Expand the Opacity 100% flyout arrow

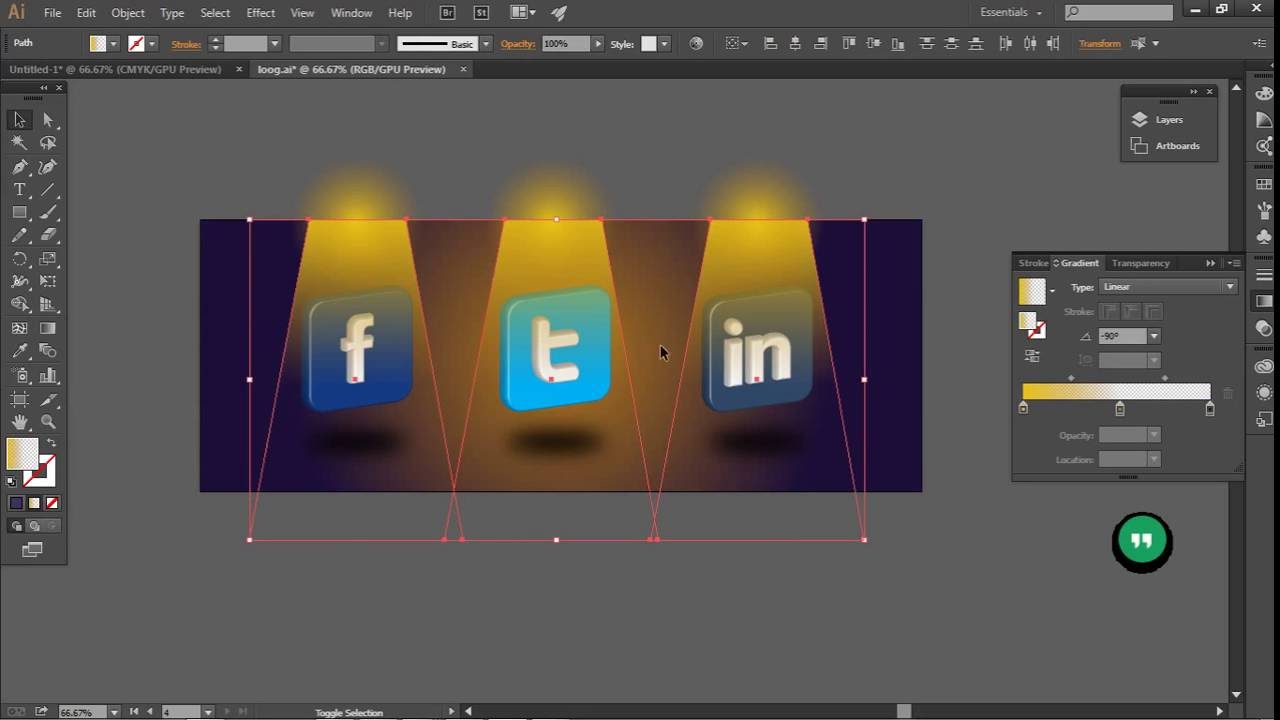[598, 44]
